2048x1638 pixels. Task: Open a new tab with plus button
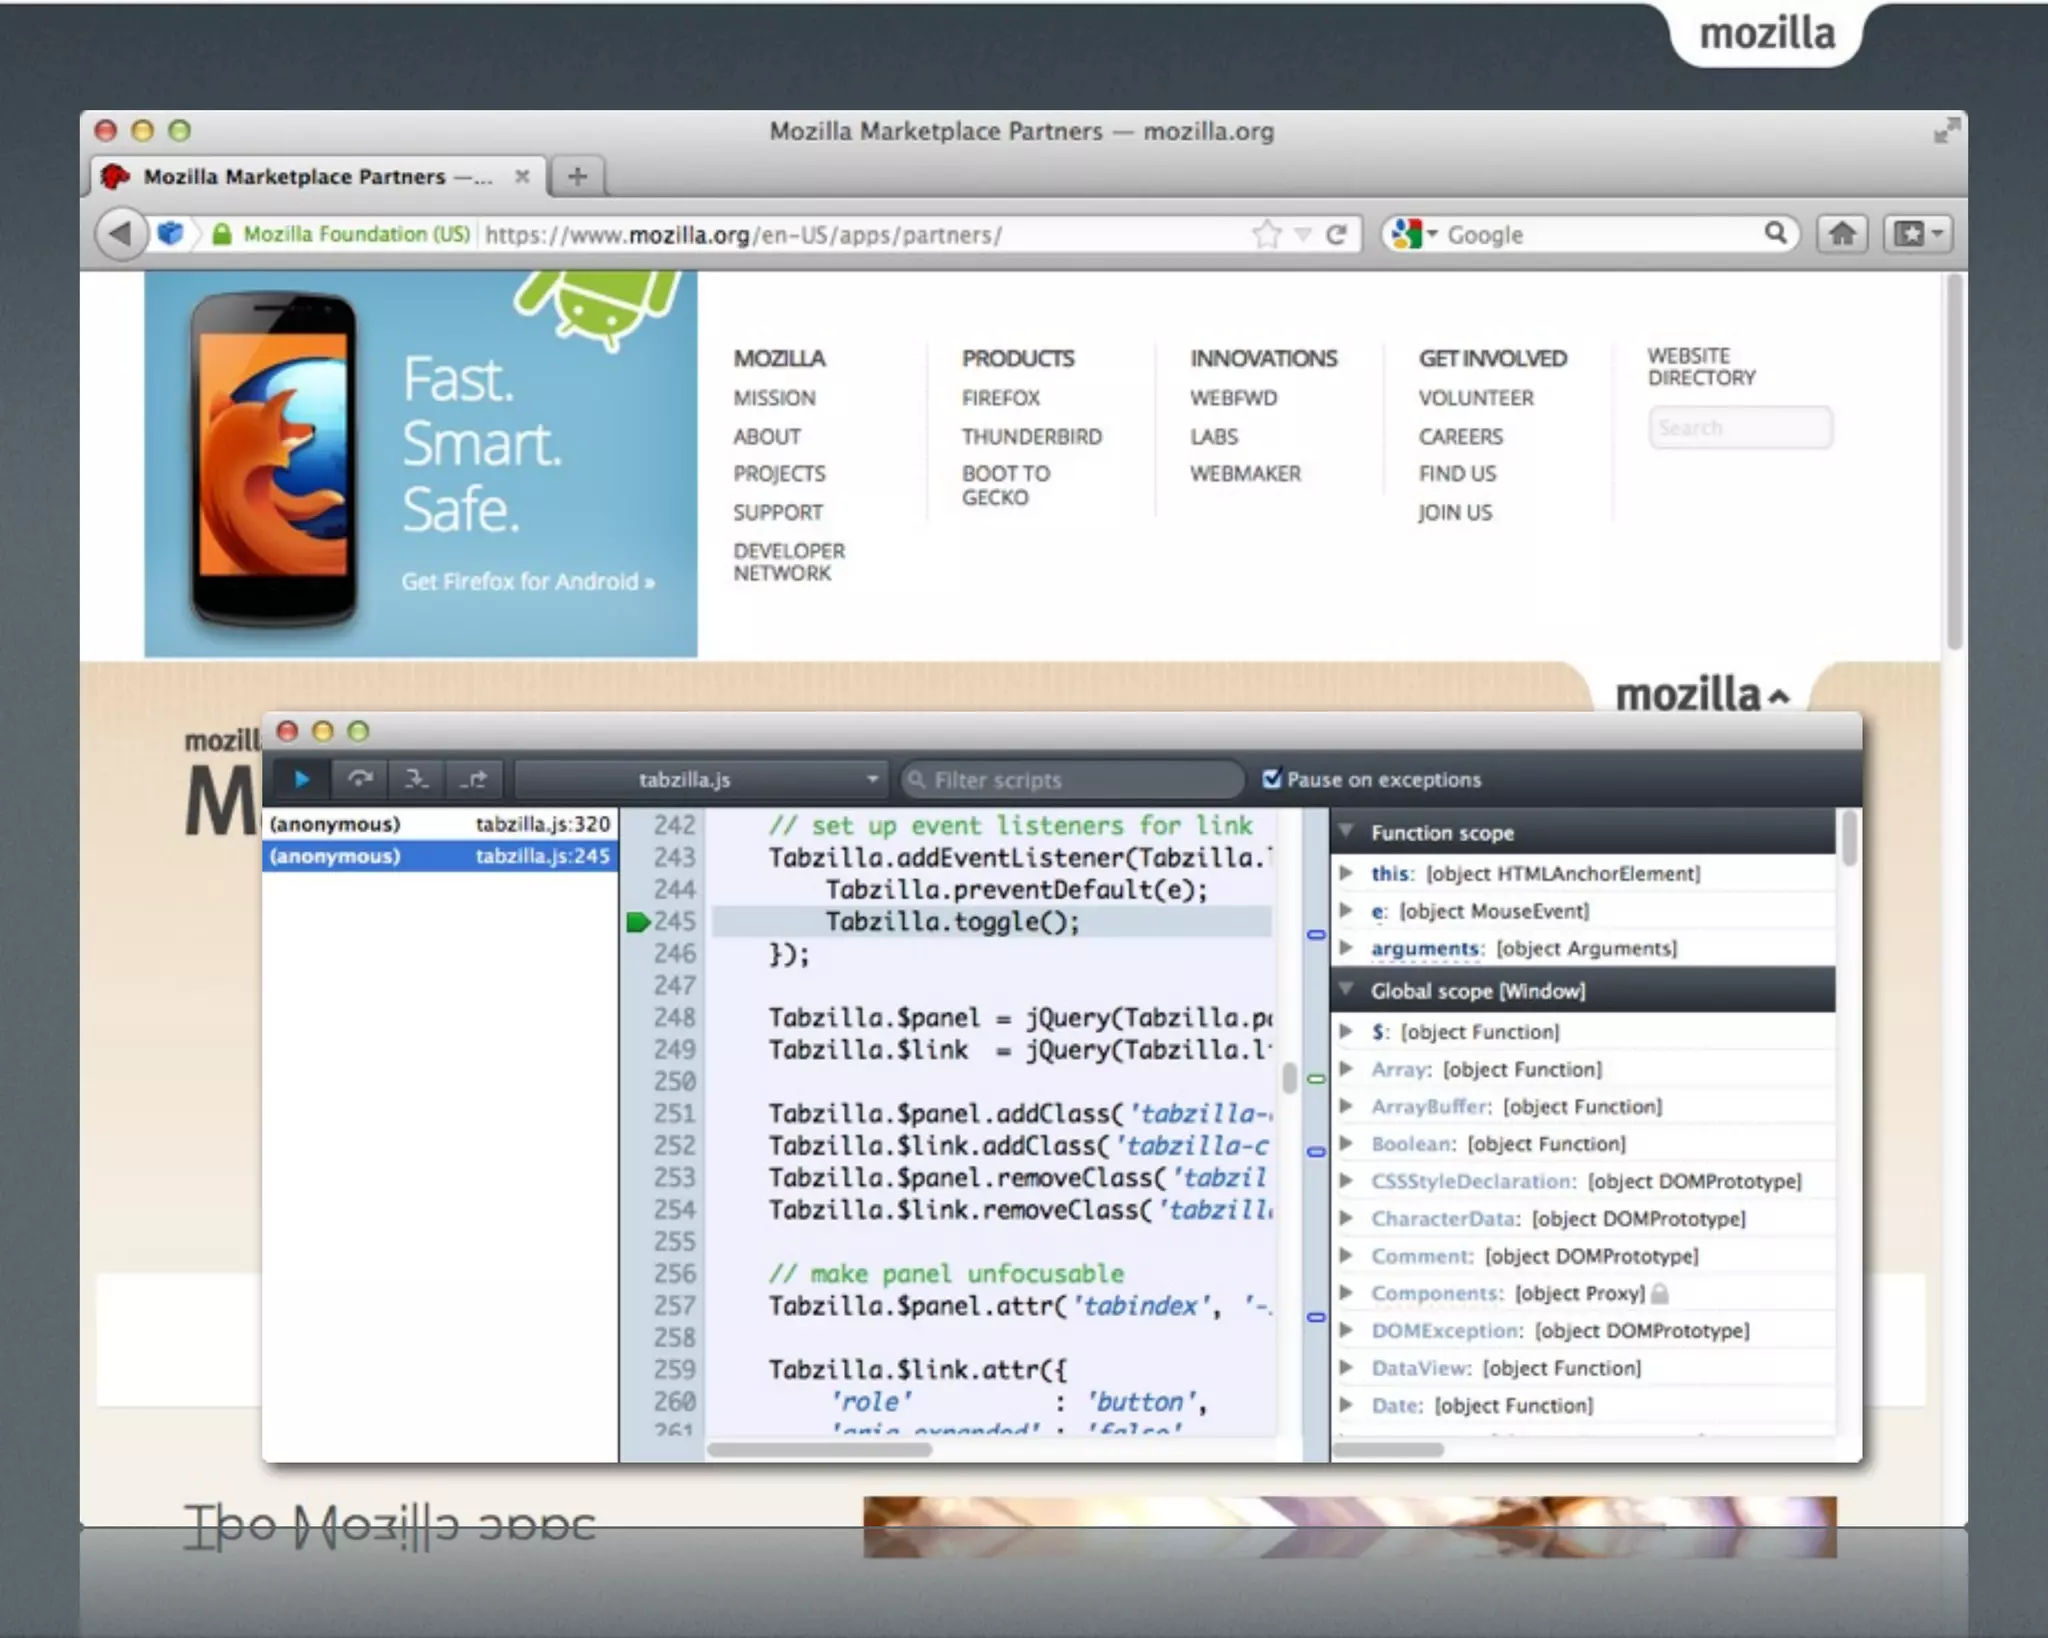[x=577, y=177]
